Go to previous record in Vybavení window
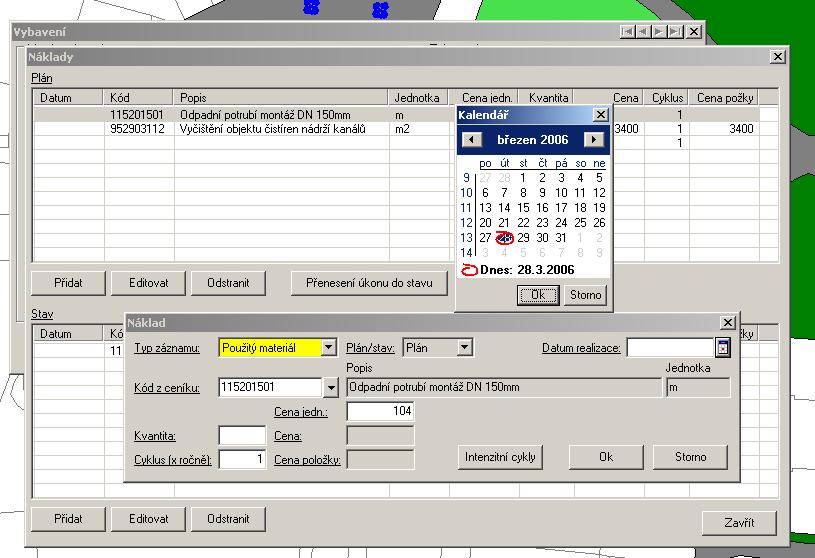The width and height of the screenshot is (815, 558). pyautogui.click(x=643, y=32)
